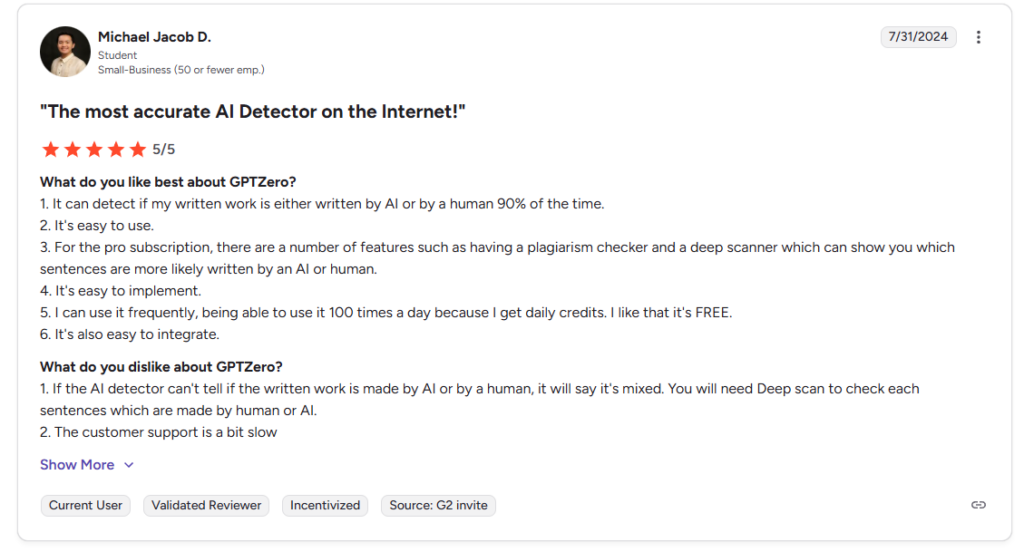Click the Incentivized tag
1024x552 pixels.
coord(325,505)
